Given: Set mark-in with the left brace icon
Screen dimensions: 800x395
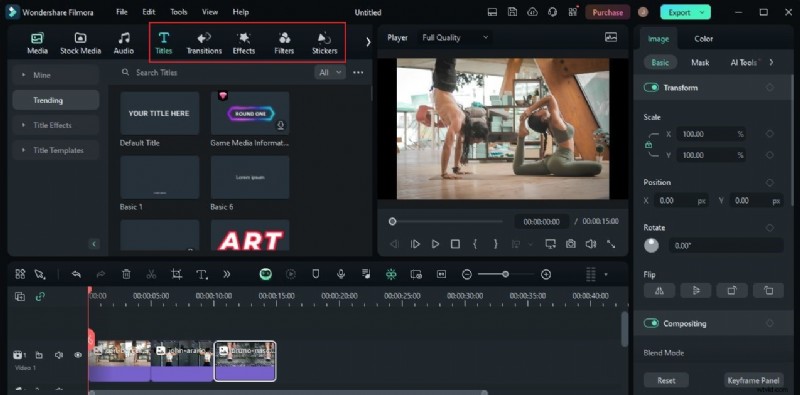Looking at the screenshot, I should click(x=475, y=244).
